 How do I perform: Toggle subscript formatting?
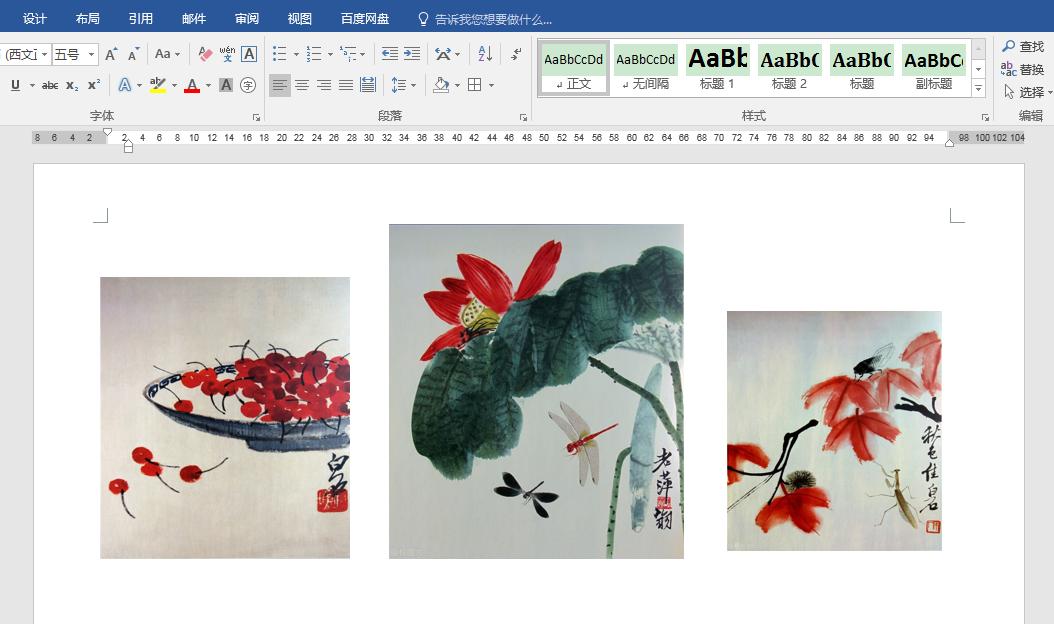[x=72, y=86]
